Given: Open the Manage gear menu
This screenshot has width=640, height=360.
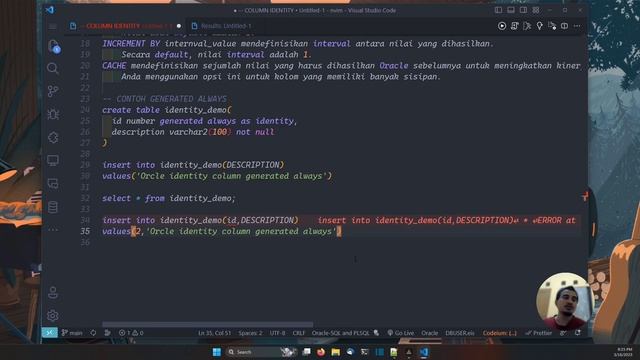Looking at the screenshot, I should pos(53,316).
